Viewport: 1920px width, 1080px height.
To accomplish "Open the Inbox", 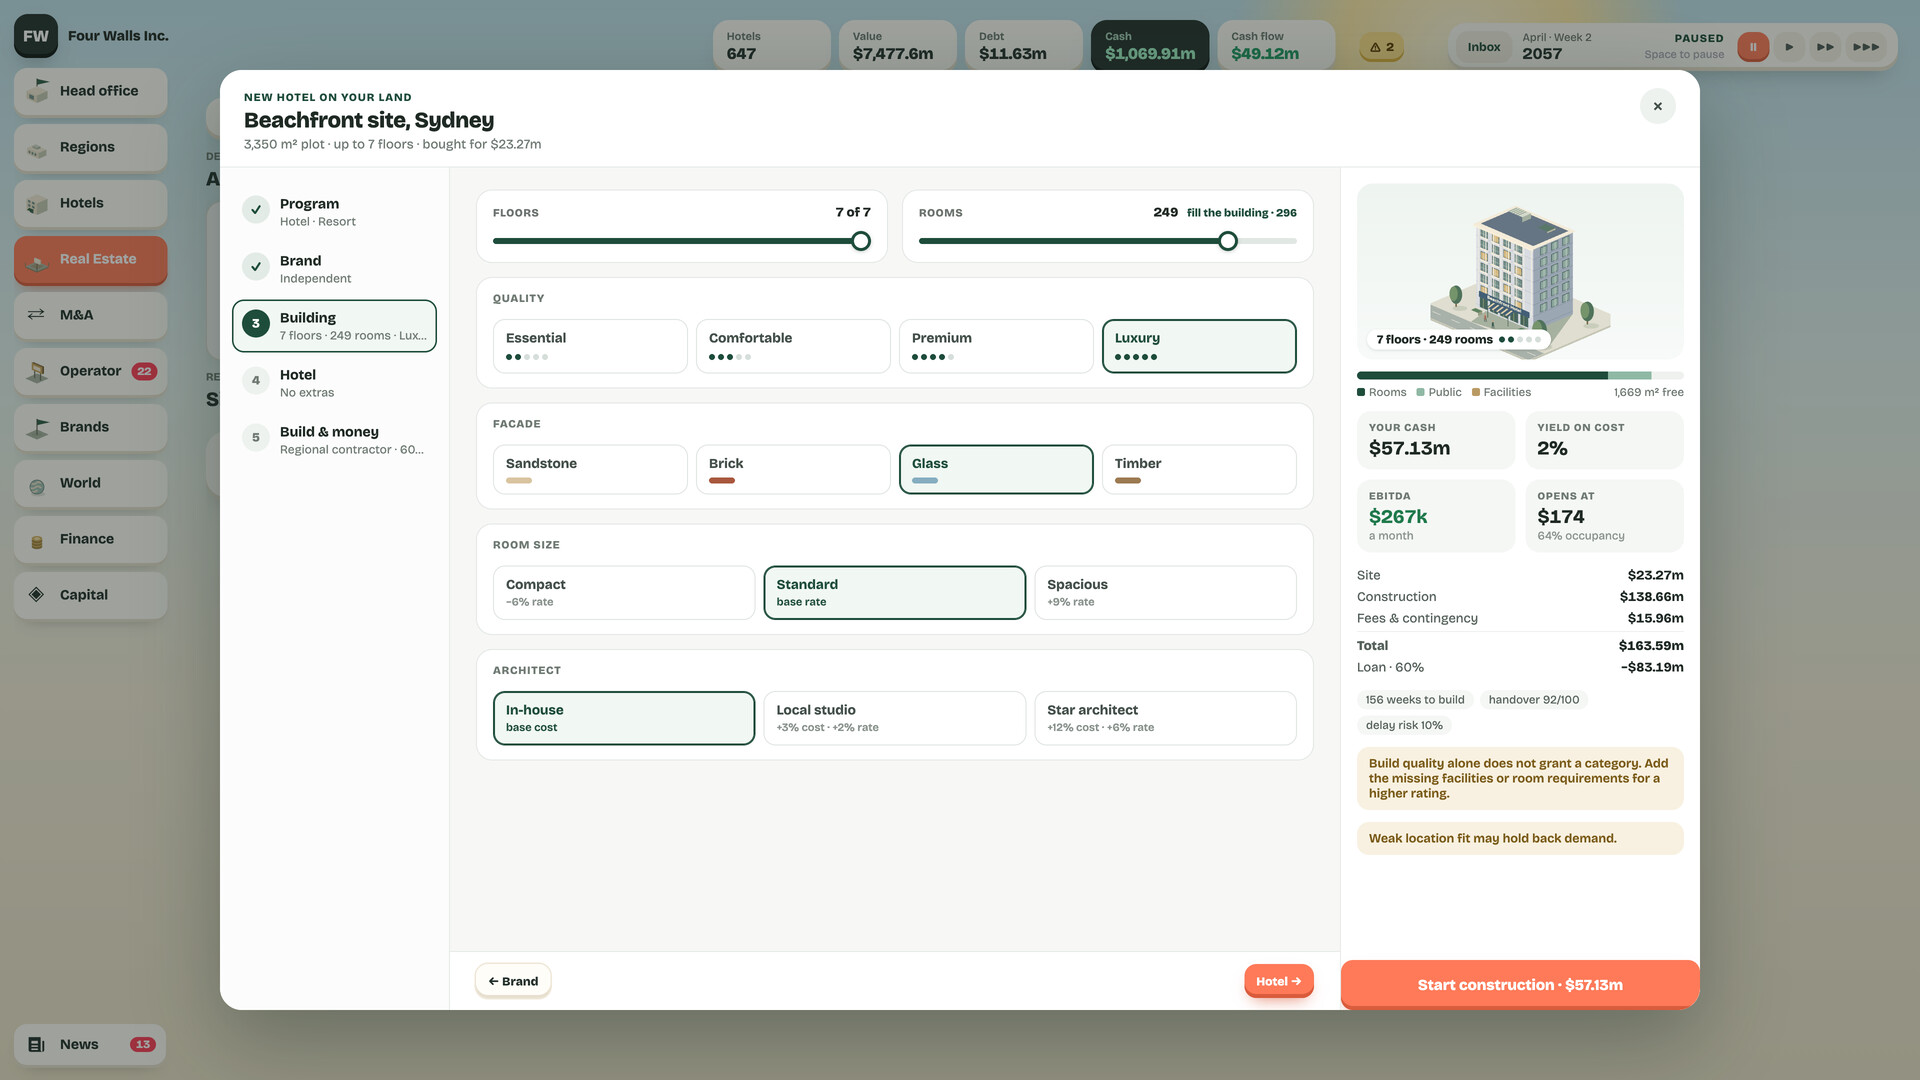I will (x=1483, y=47).
